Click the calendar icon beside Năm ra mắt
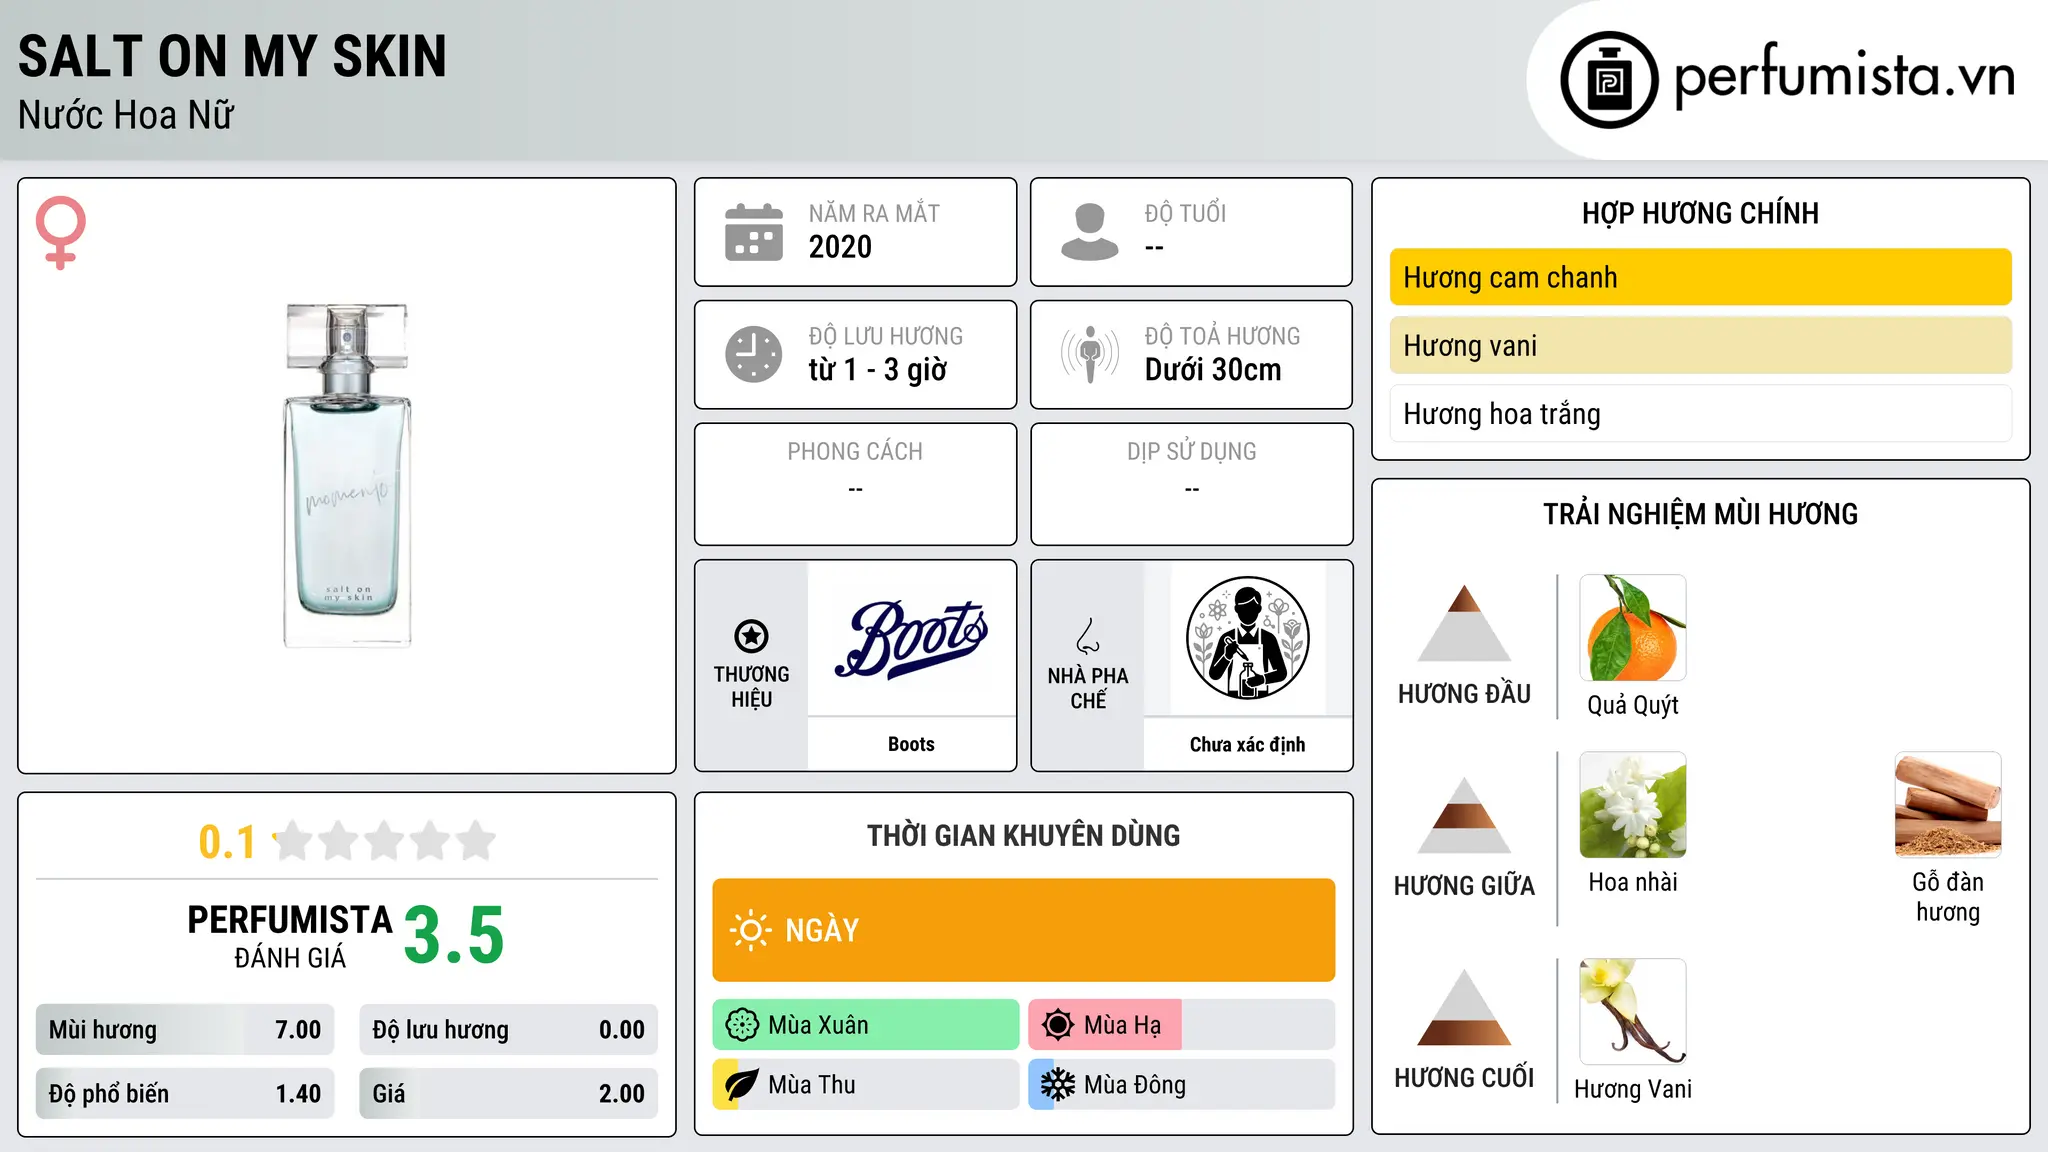 click(754, 232)
